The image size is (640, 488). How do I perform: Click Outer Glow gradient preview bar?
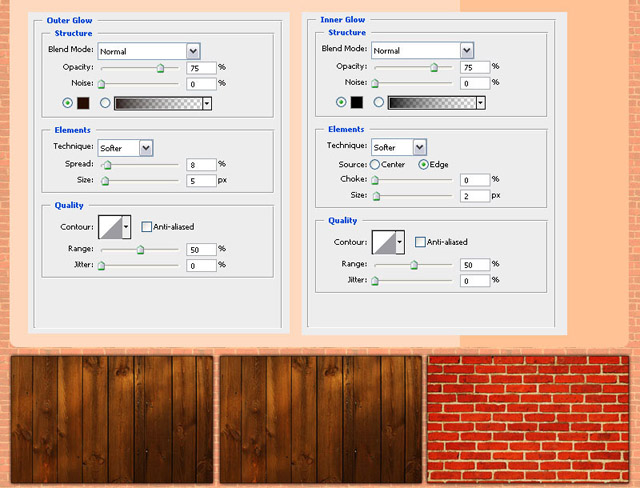point(158,104)
